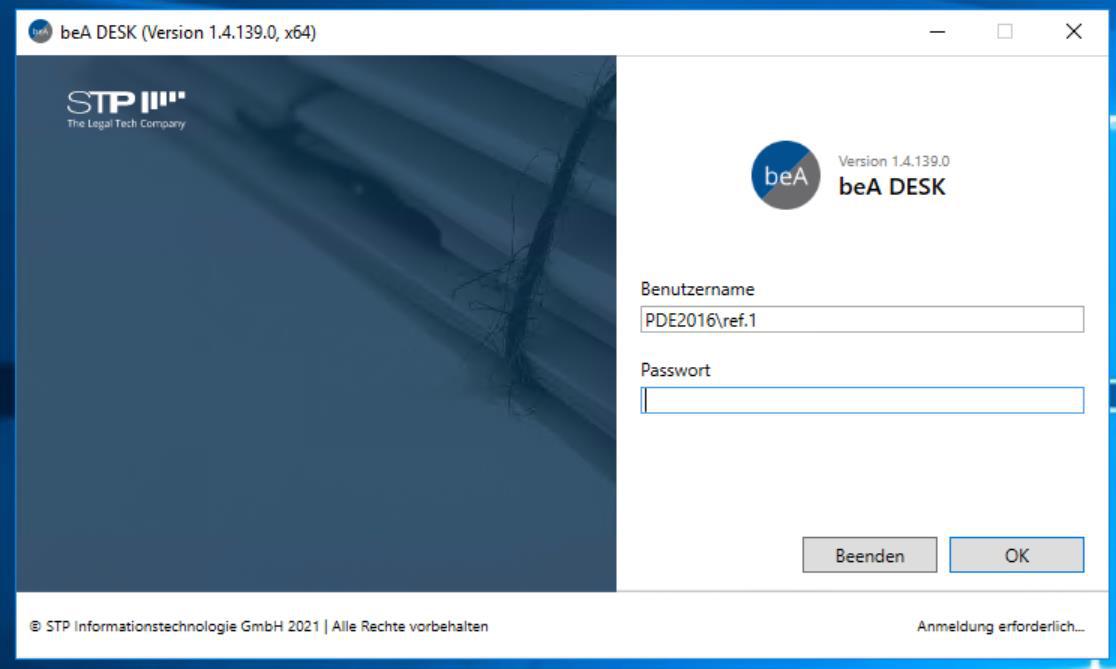Click the beA app icon in title bar
This screenshot has height=669, width=1116.
coord(41,32)
